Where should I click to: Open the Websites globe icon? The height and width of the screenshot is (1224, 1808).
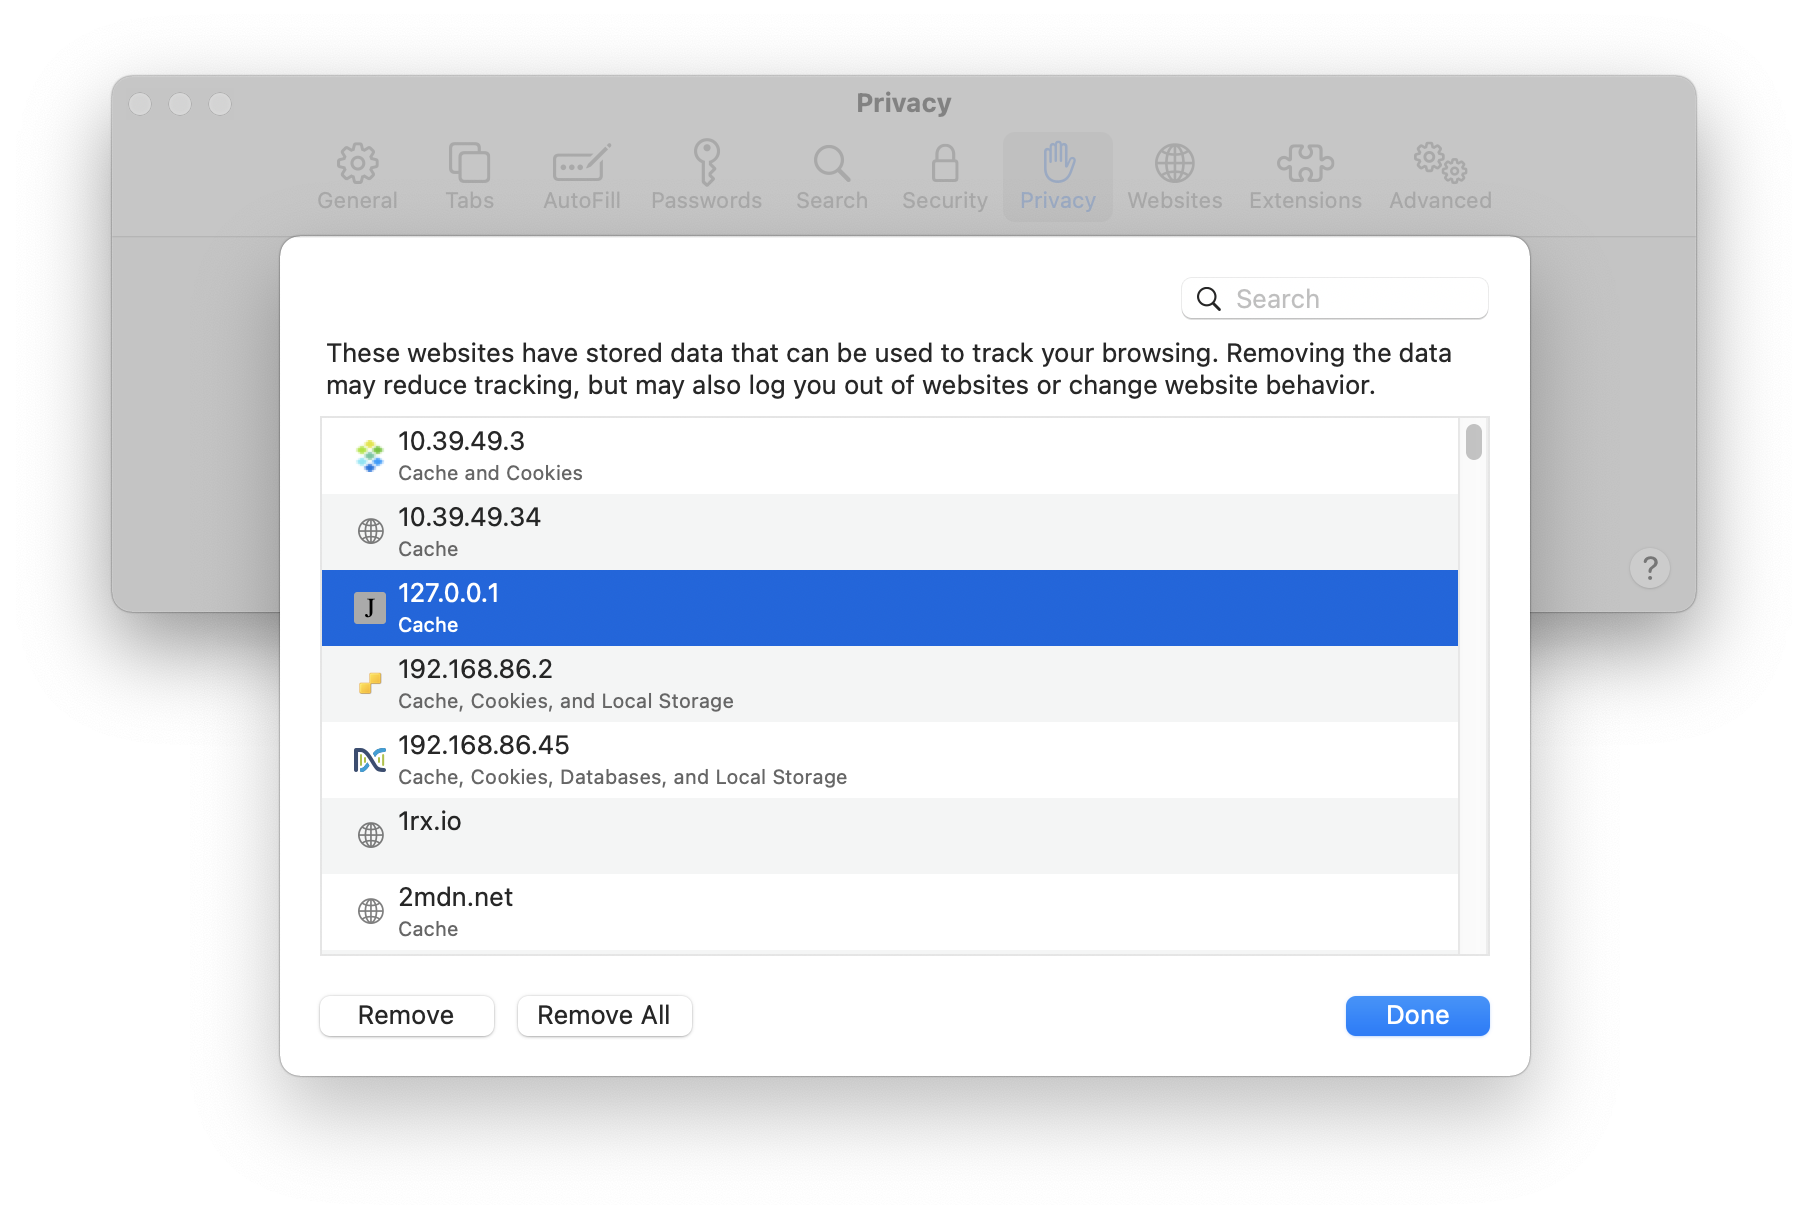[1174, 175]
